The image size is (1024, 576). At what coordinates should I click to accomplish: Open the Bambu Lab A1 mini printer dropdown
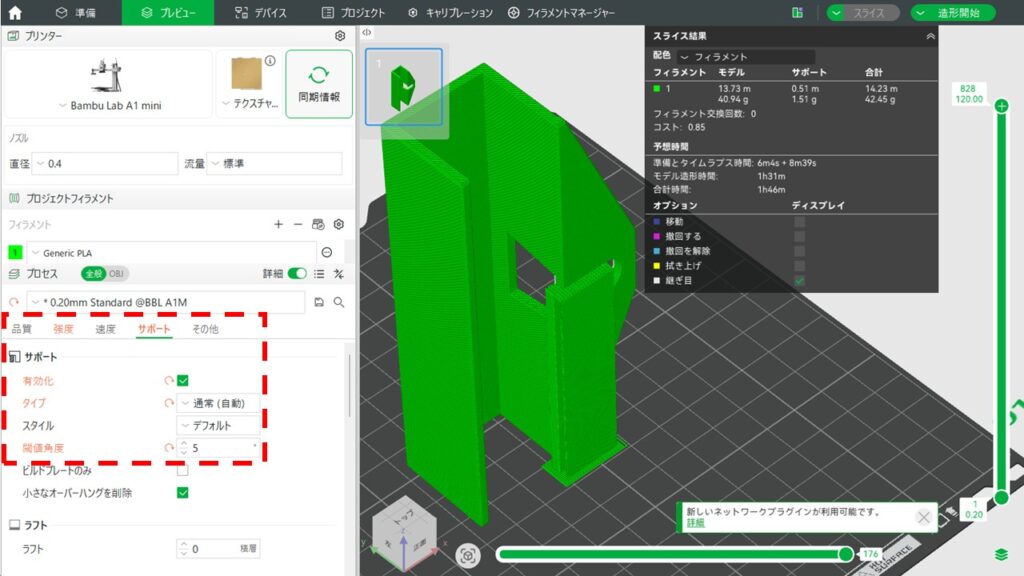(x=109, y=105)
